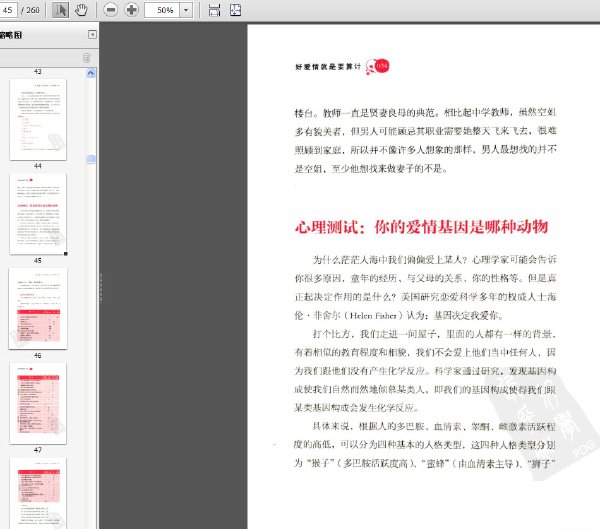Click the name Helen Fisher in the paragraph
Viewport: 600px width, 529px height.
(x=373, y=316)
